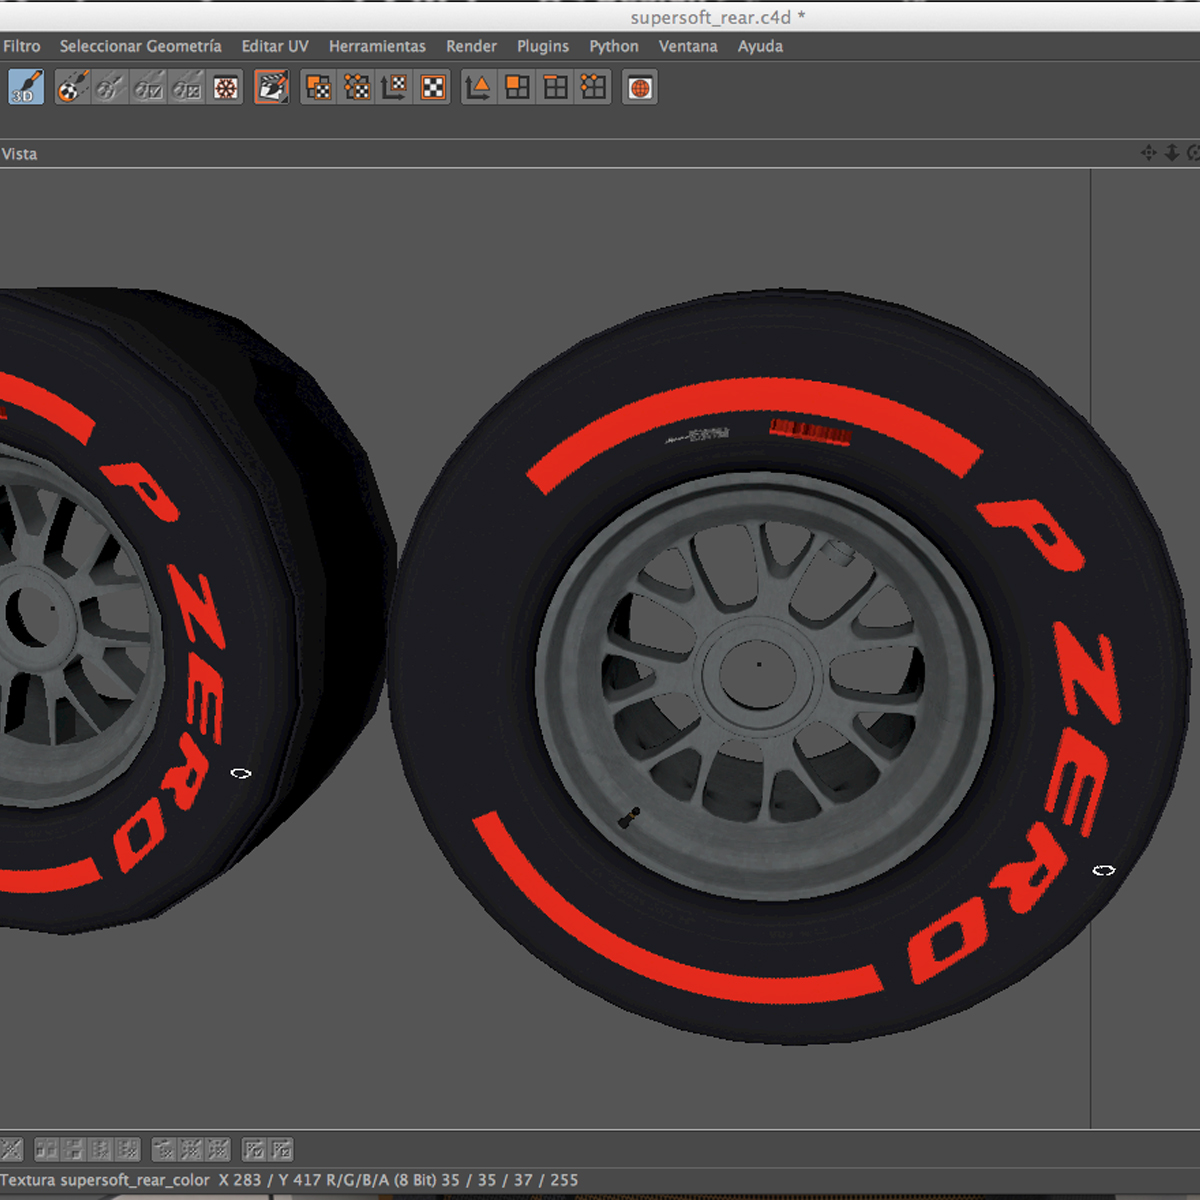The height and width of the screenshot is (1200, 1200).
Task: Click the grid with orange points icon
Action: 593,88
